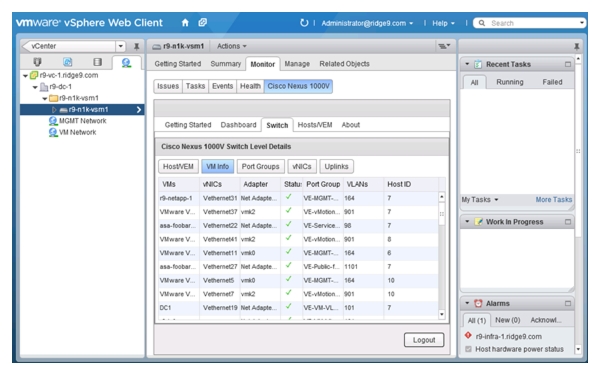Select the asa-foobar Vethernet22 row
Image resolution: width=601 pixels, height=376 pixels.
point(298,226)
